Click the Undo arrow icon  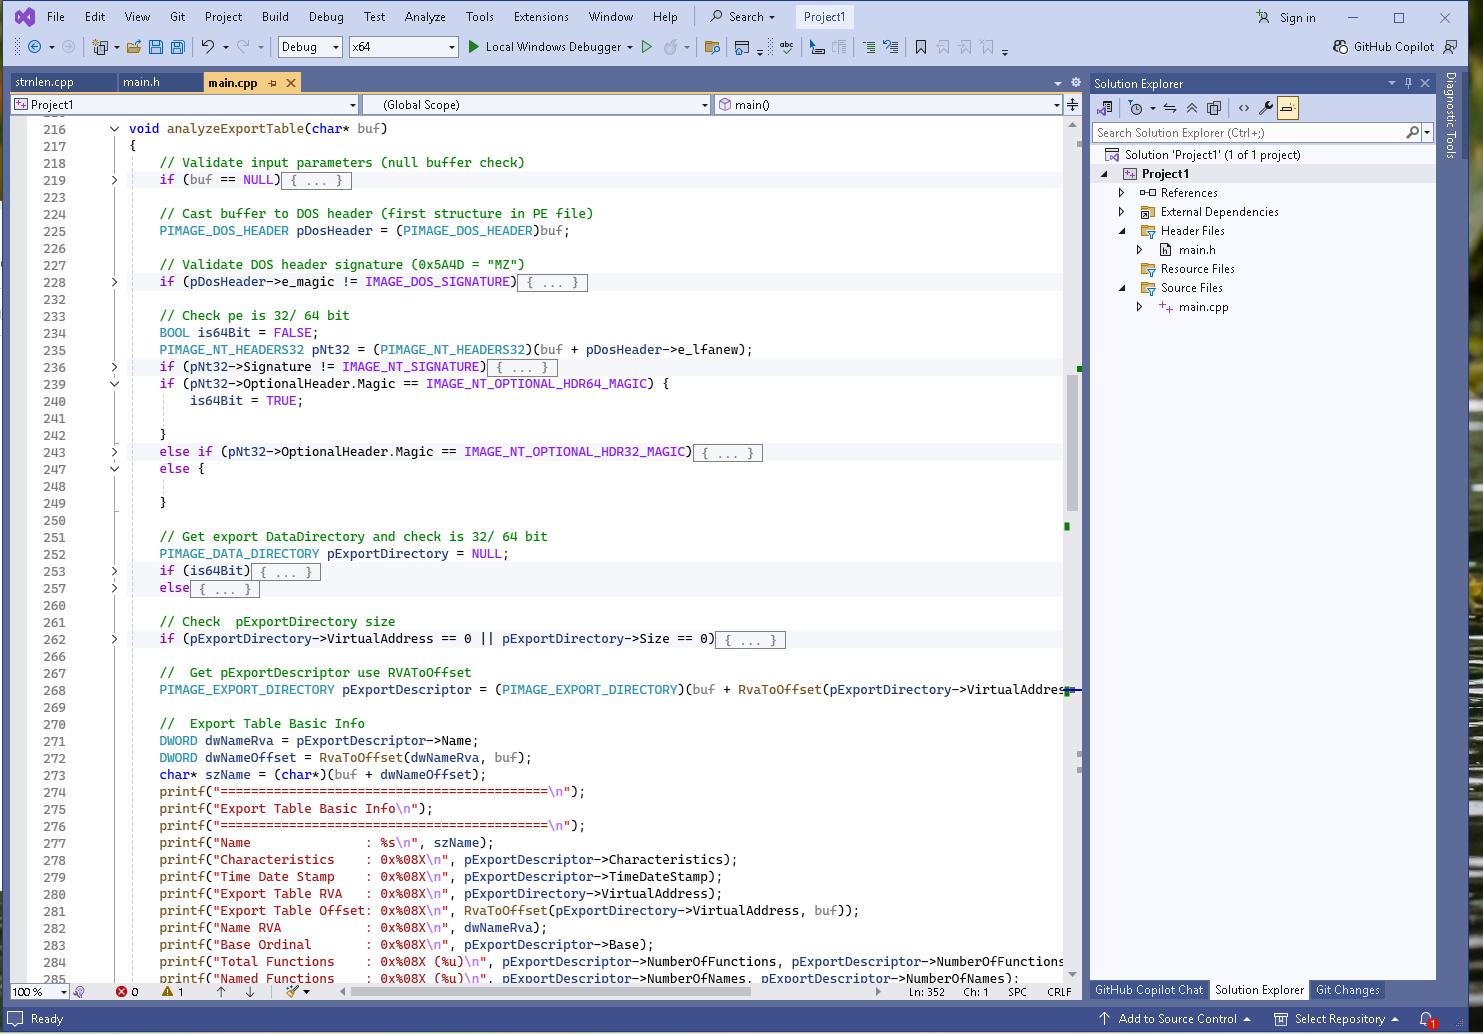[x=207, y=47]
